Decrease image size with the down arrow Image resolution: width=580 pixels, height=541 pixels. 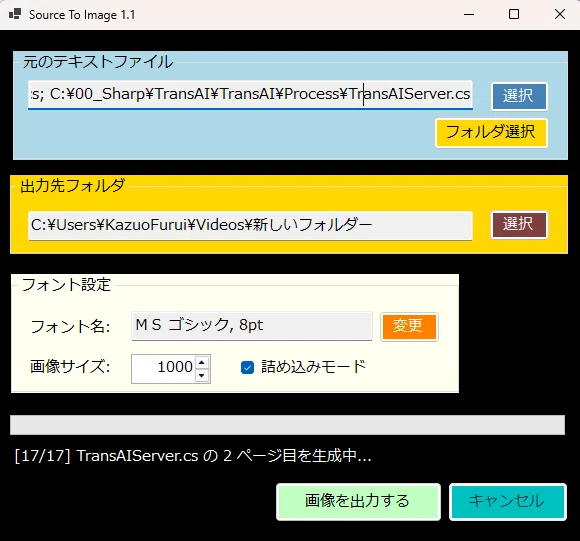pos(202,375)
